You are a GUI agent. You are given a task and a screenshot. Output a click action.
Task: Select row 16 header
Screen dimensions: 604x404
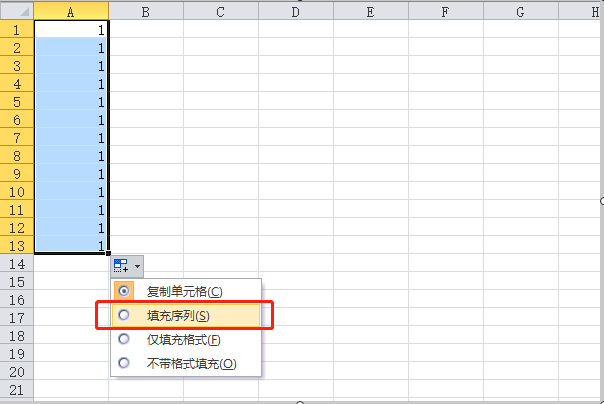[17, 299]
